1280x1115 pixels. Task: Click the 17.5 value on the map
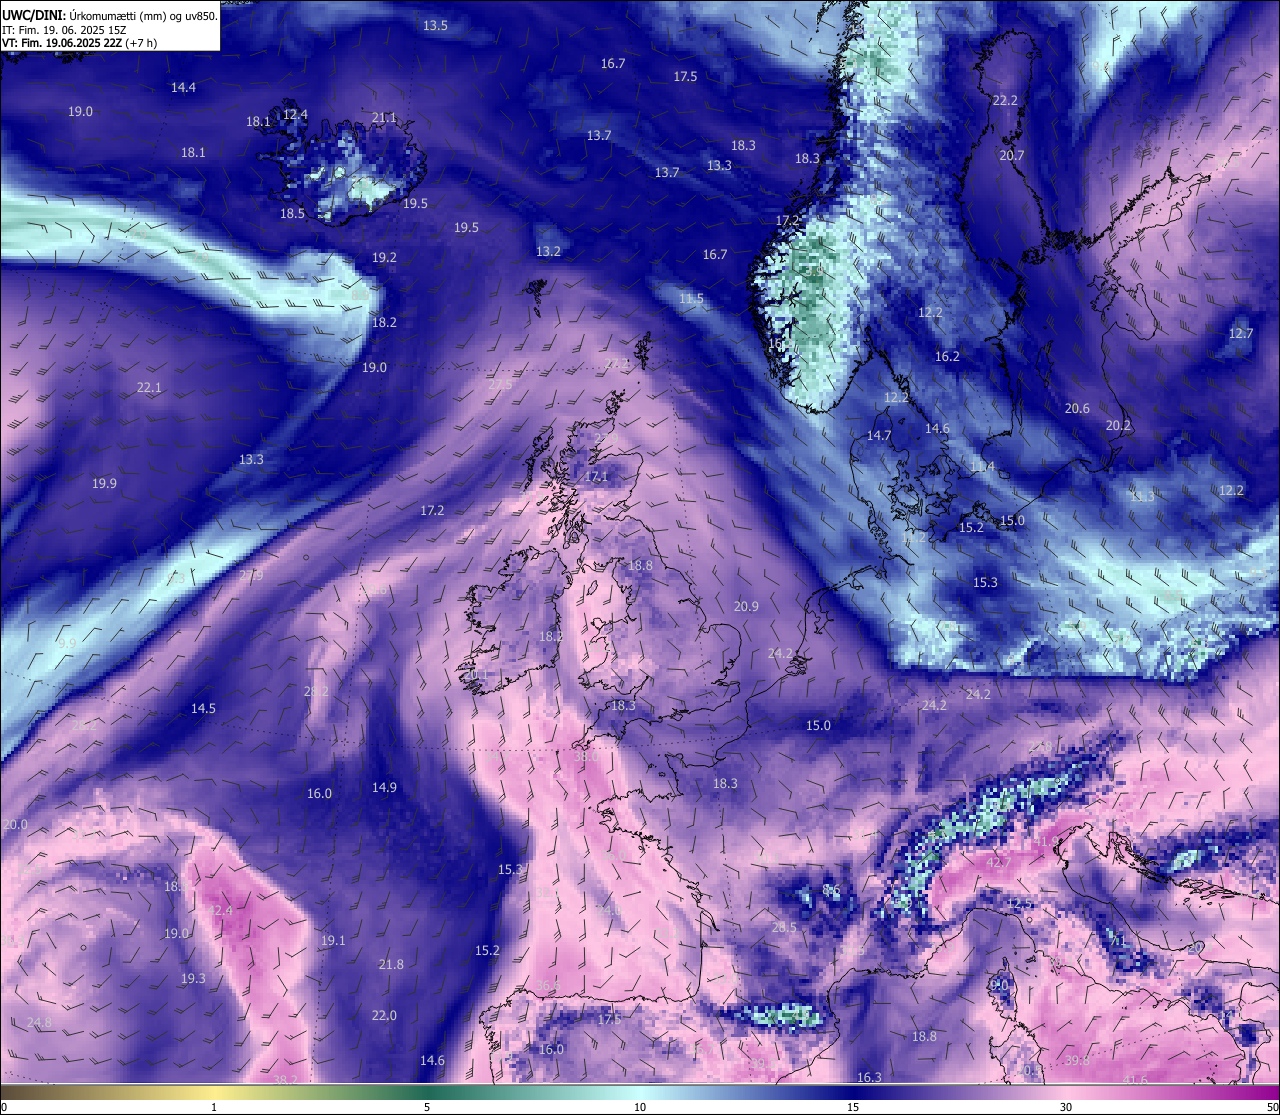tap(685, 76)
